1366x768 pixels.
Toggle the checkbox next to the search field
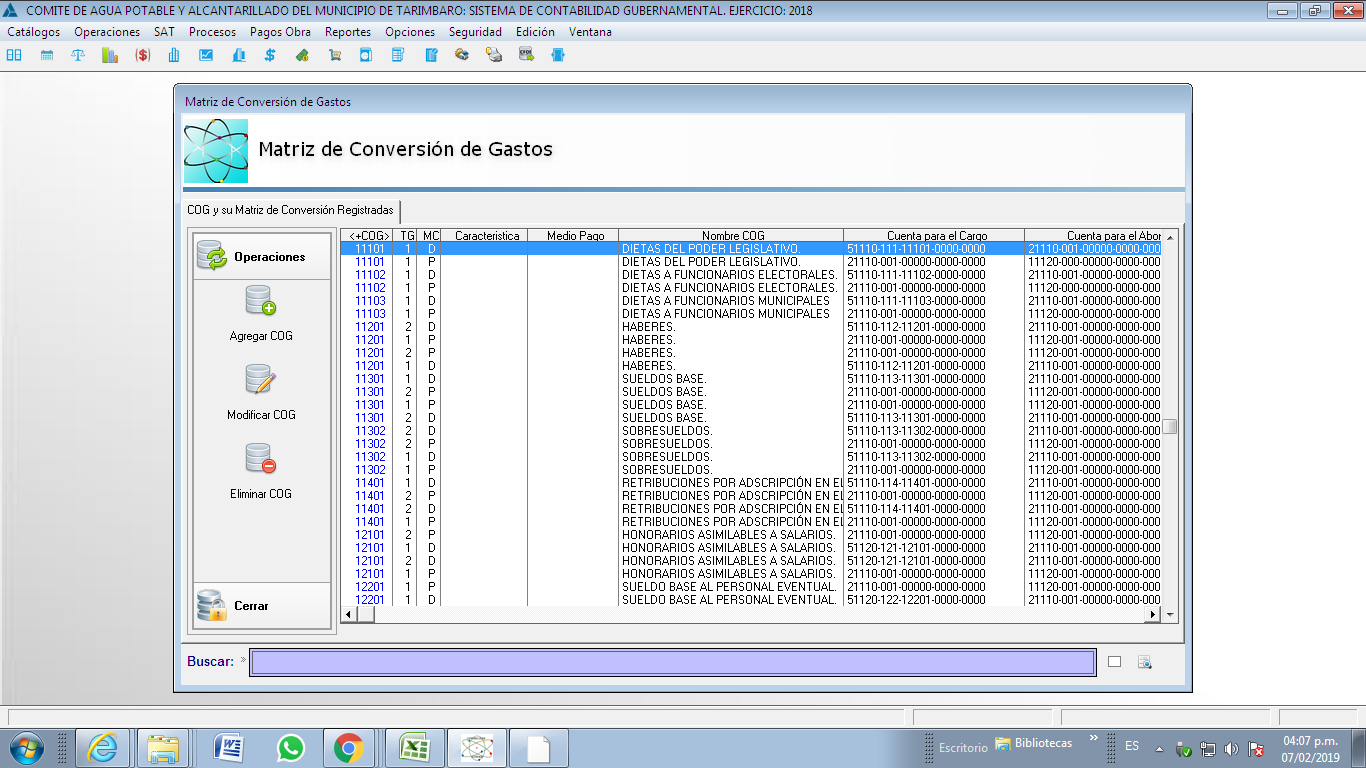[1114, 662]
